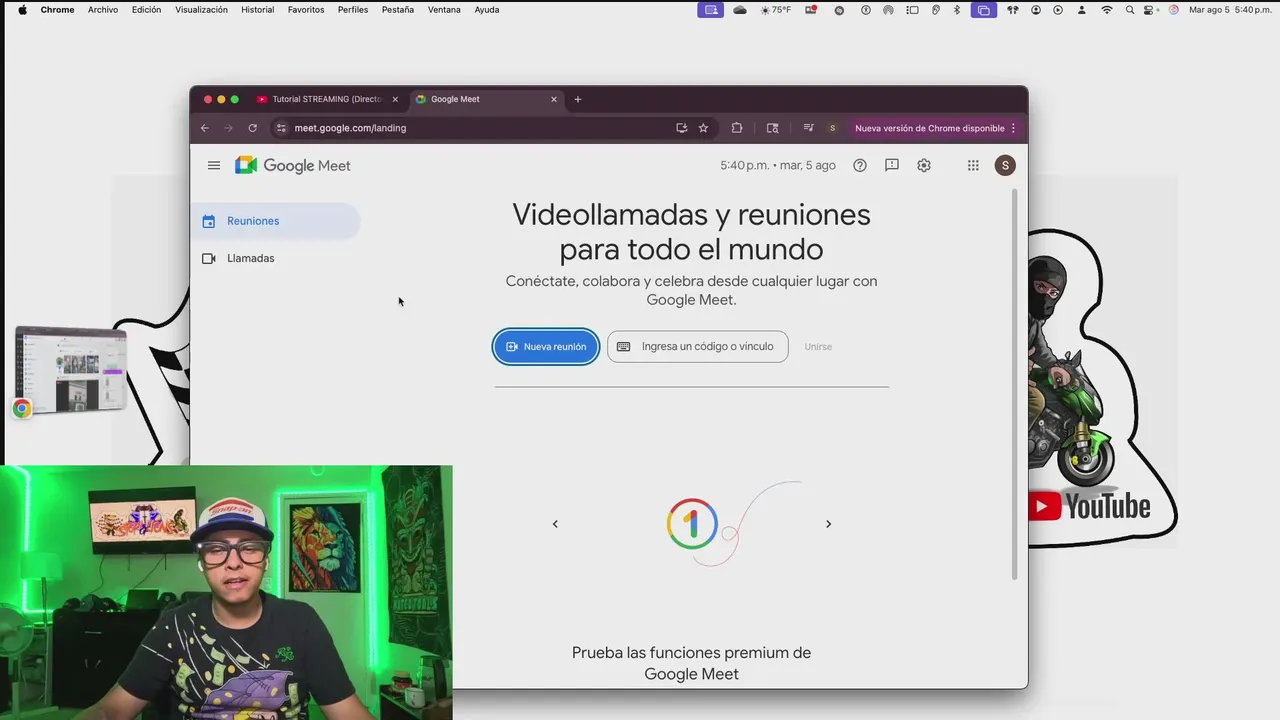Open the Perfiles menu
Image resolution: width=1280 pixels, height=720 pixels.
[x=353, y=10]
